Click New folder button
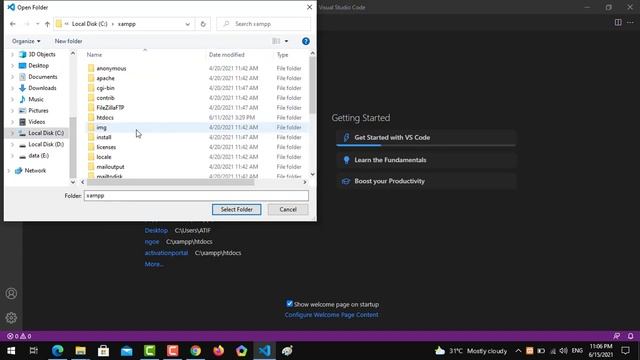The width and height of the screenshot is (640, 360). tap(68, 41)
